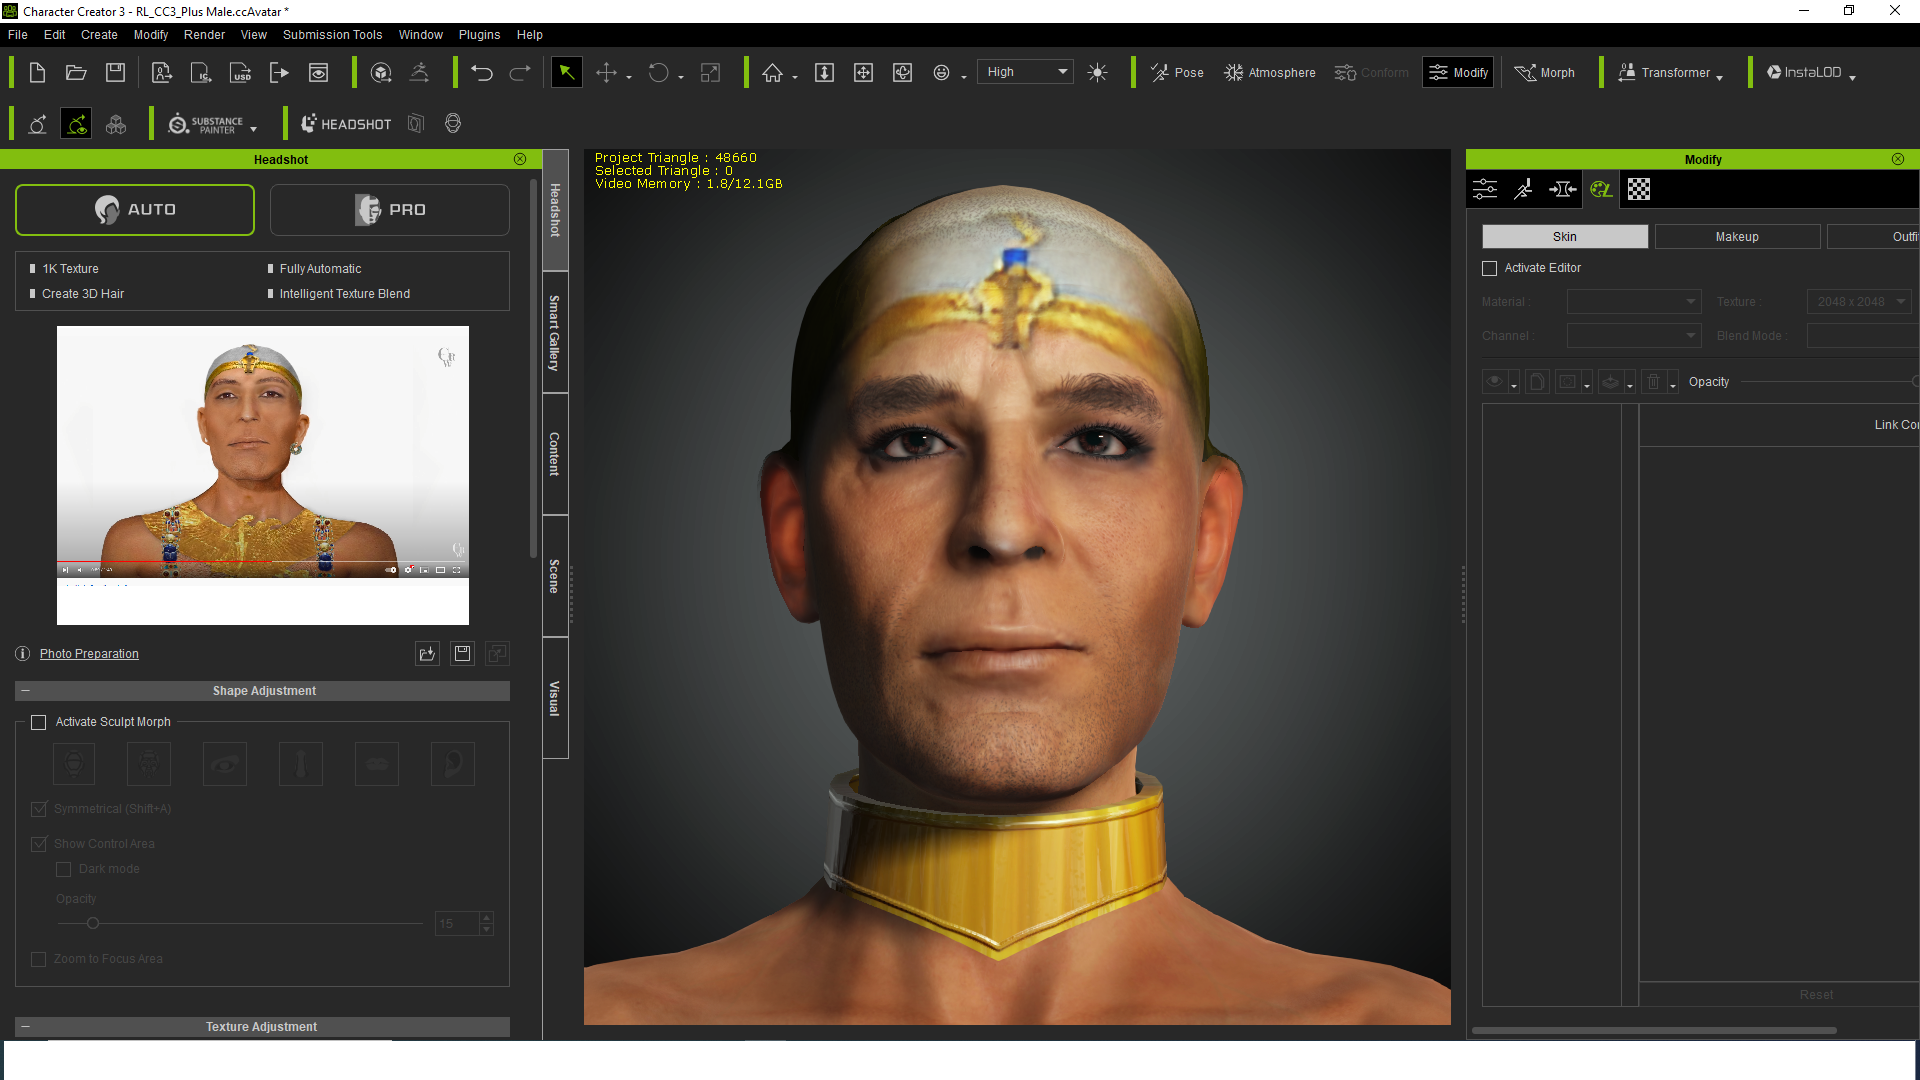The image size is (1920, 1080).
Task: Open the Submission Tools menu
Action: click(332, 34)
